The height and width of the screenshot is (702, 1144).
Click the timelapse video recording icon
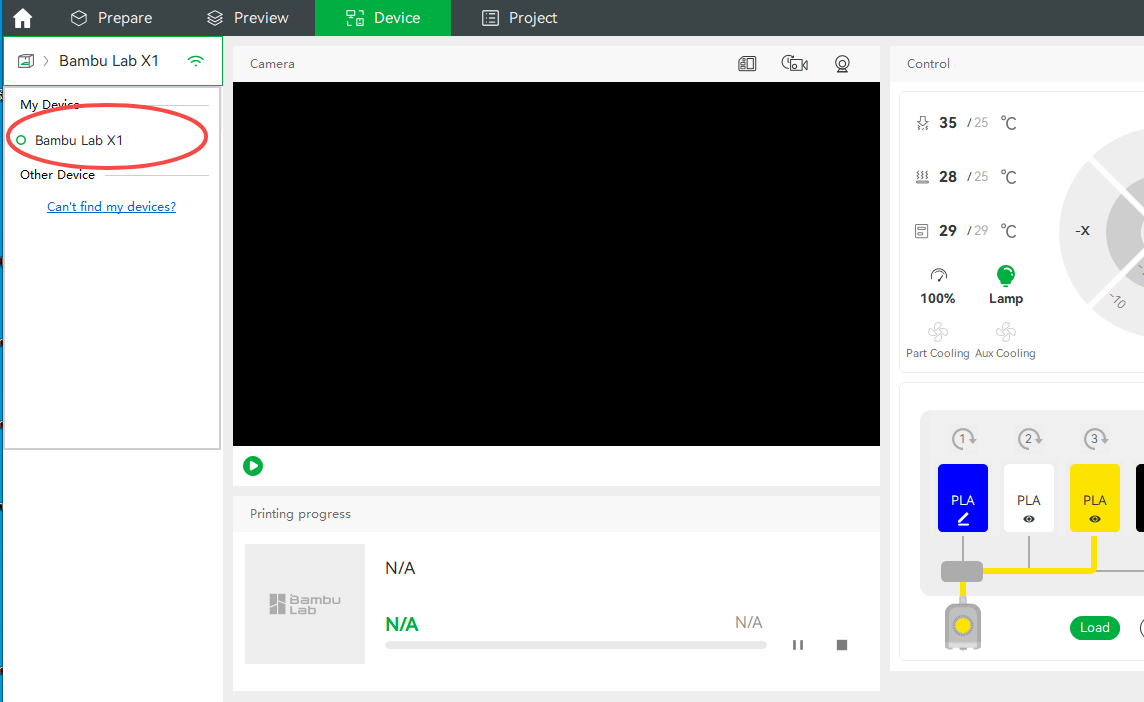795,63
